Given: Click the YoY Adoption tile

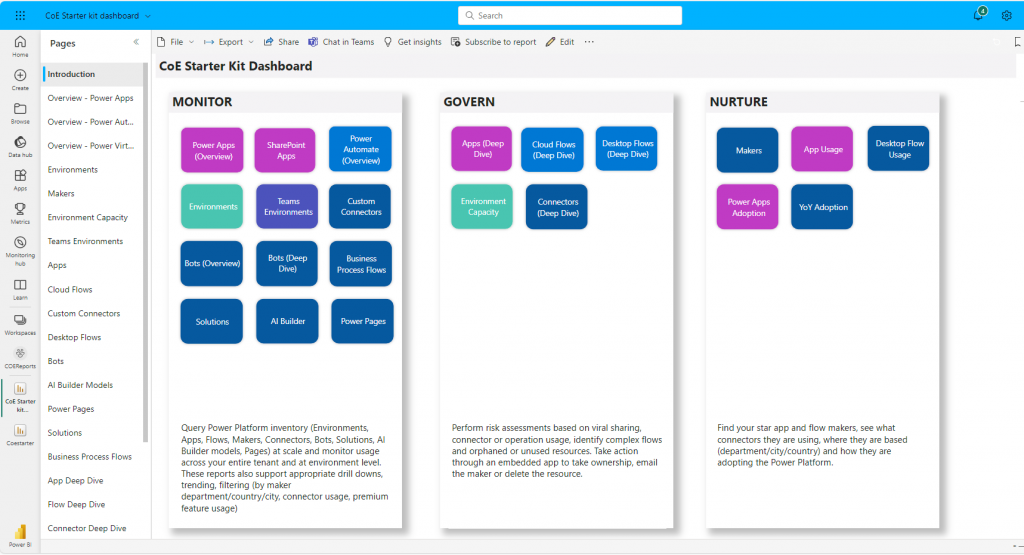Looking at the screenshot, I should tap(823, 207).
